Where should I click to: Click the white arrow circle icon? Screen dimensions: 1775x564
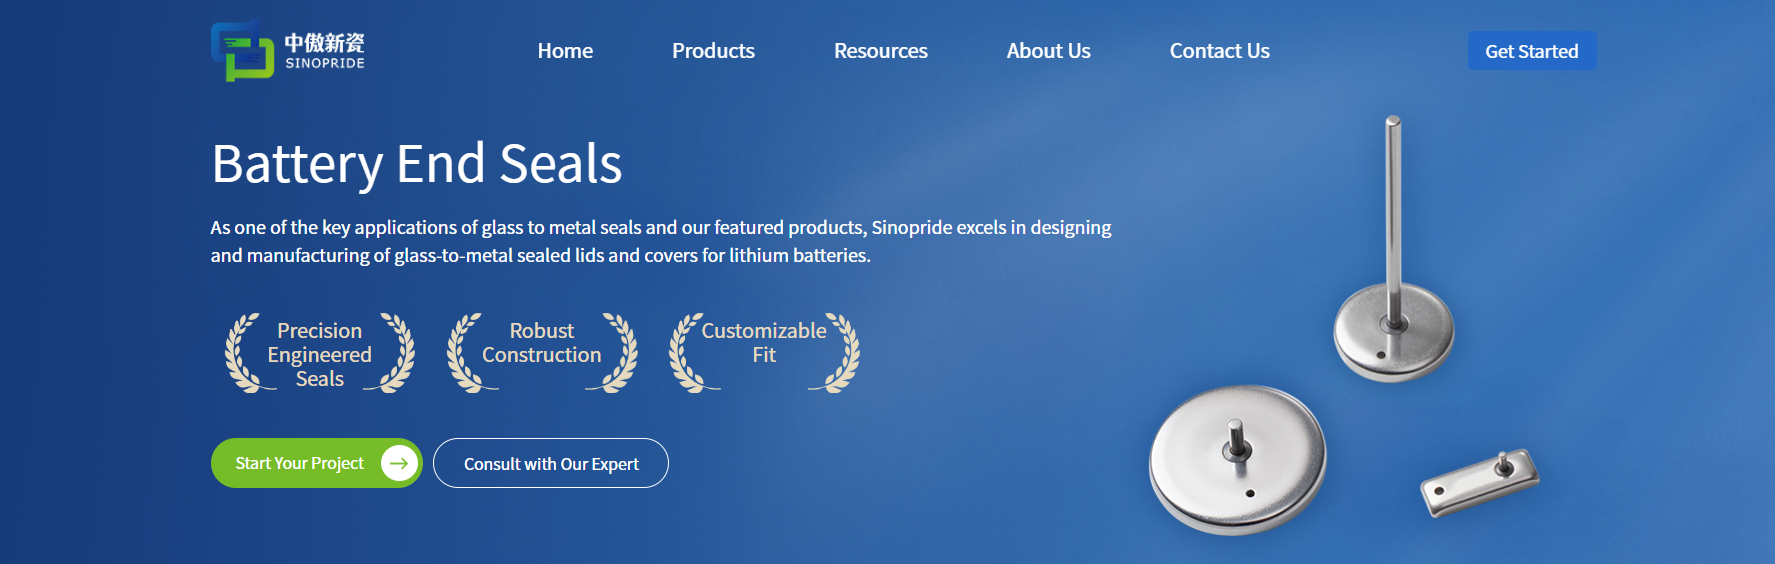coord(399,463)
